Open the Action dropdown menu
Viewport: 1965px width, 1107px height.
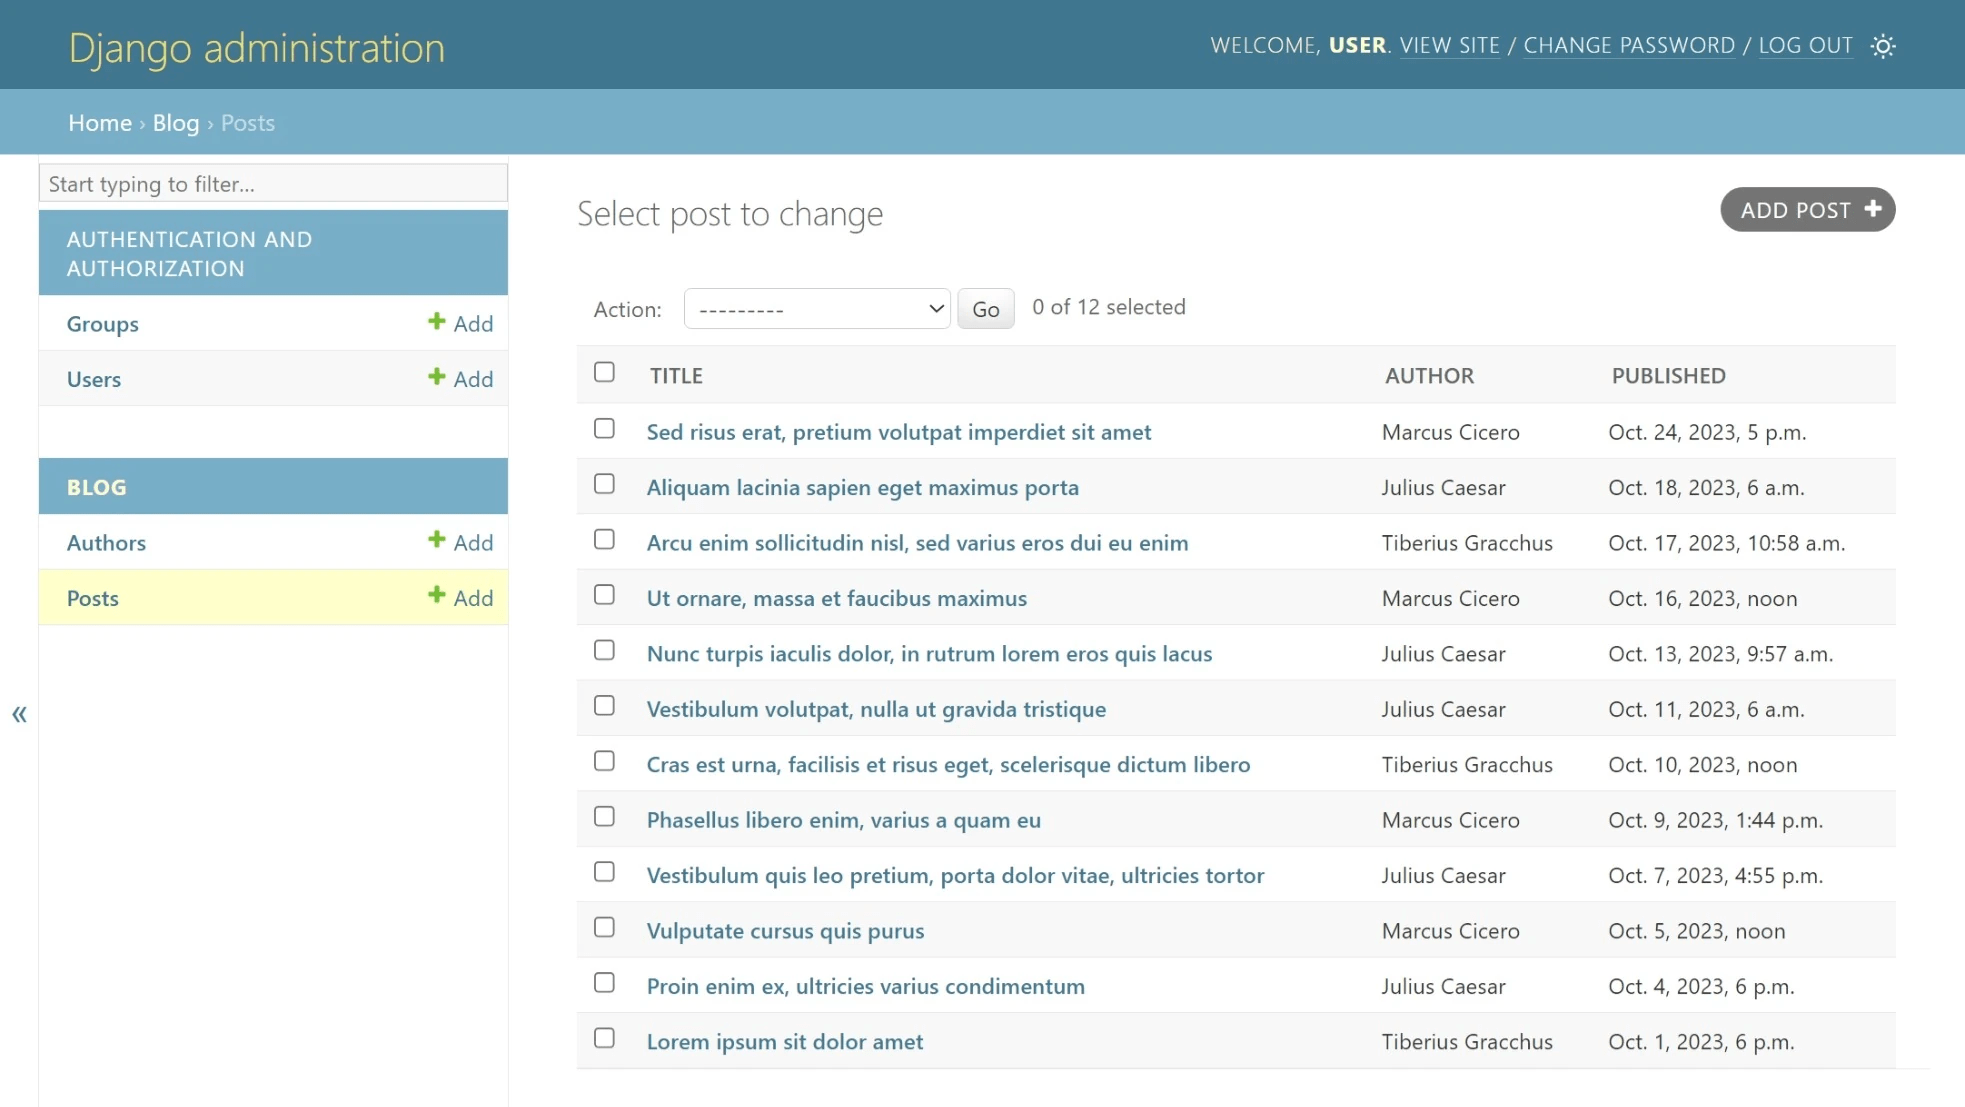[817, 309]
